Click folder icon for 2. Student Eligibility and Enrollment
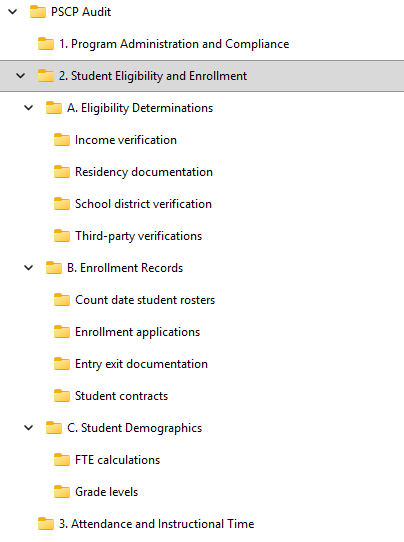404x542 pixels. (46, 76)
